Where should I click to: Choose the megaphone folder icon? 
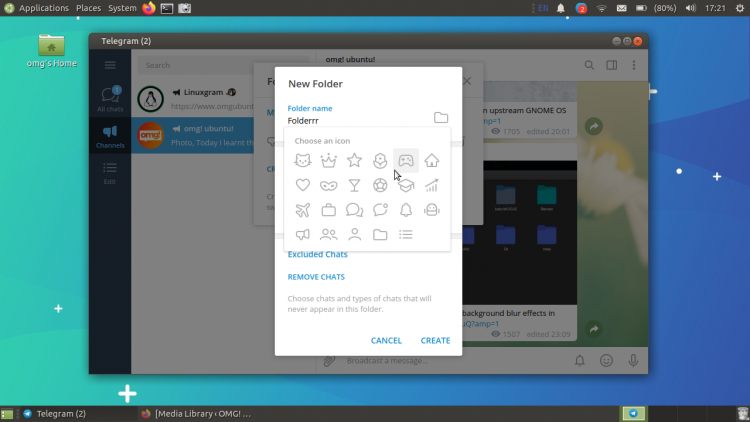click(x=303, y=234)
